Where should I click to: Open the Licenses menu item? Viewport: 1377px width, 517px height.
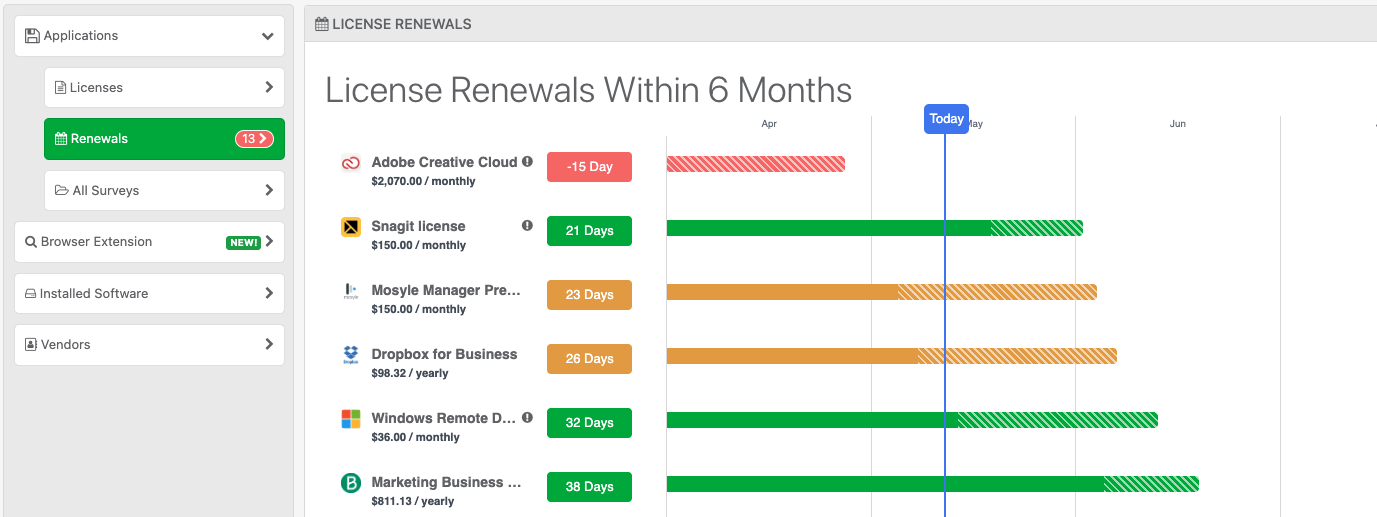[x=164, y=87]
